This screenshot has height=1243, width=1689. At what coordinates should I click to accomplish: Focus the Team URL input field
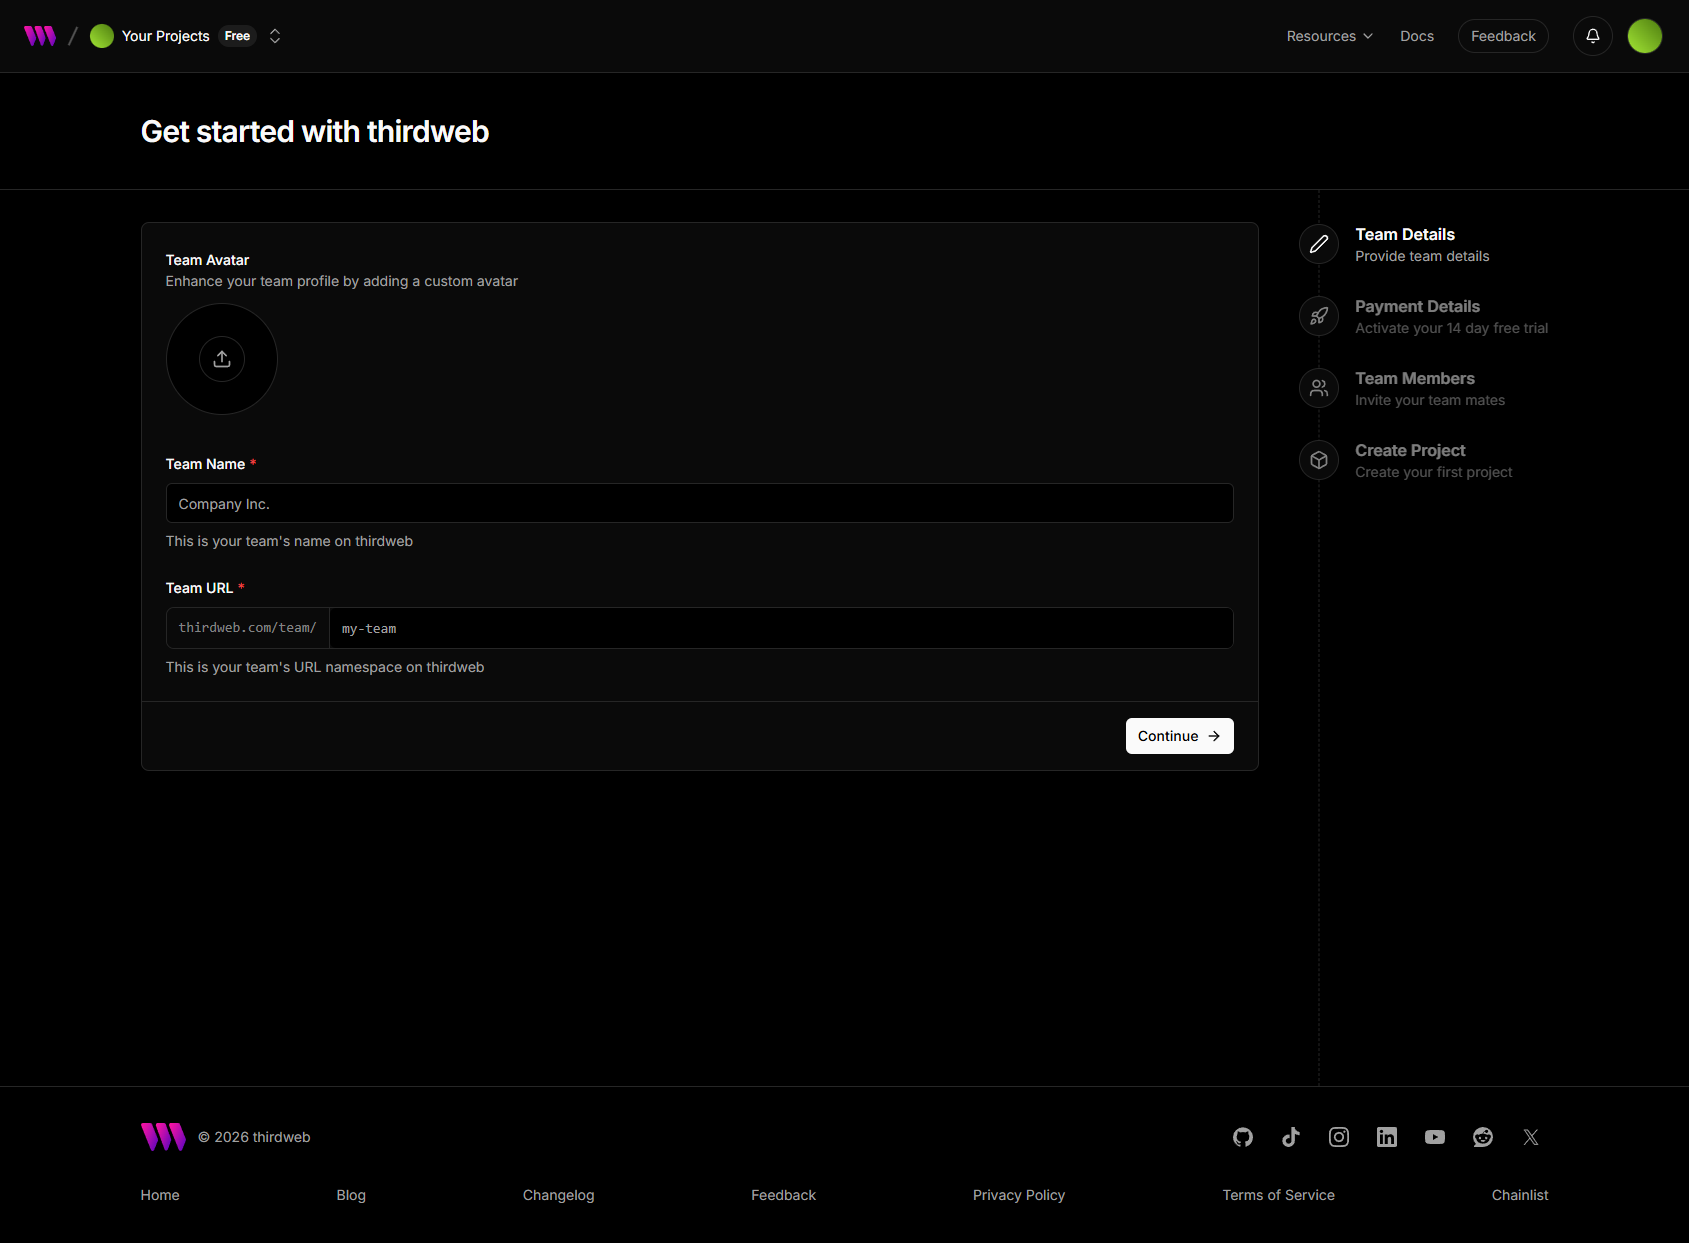tap(781, 628)
